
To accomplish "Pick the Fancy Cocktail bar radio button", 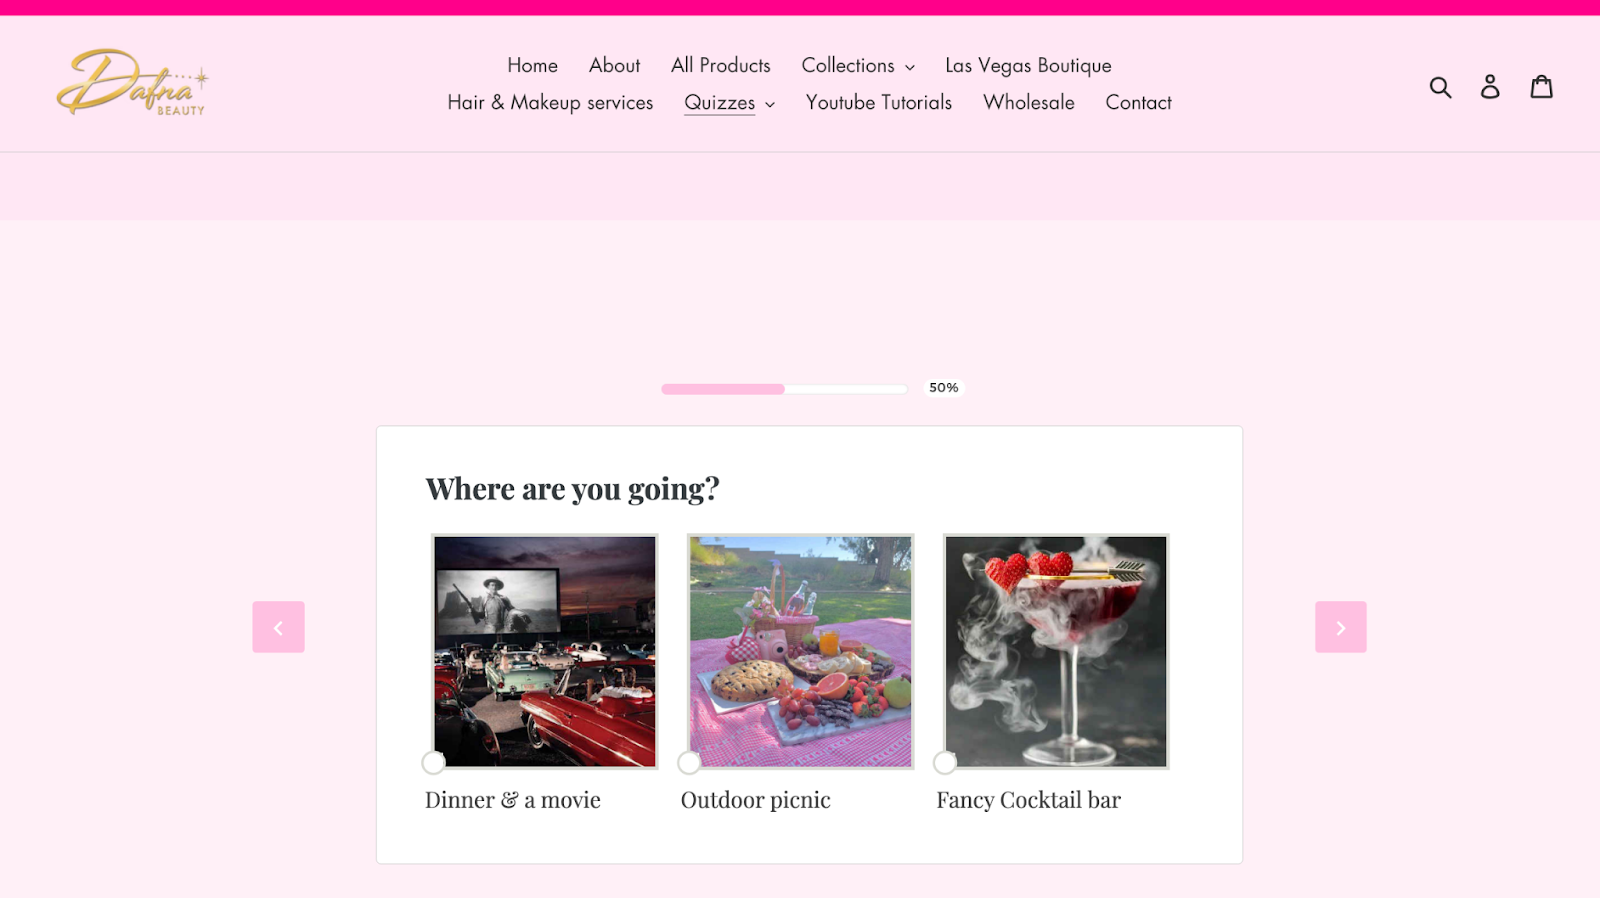I will (945, 763).
